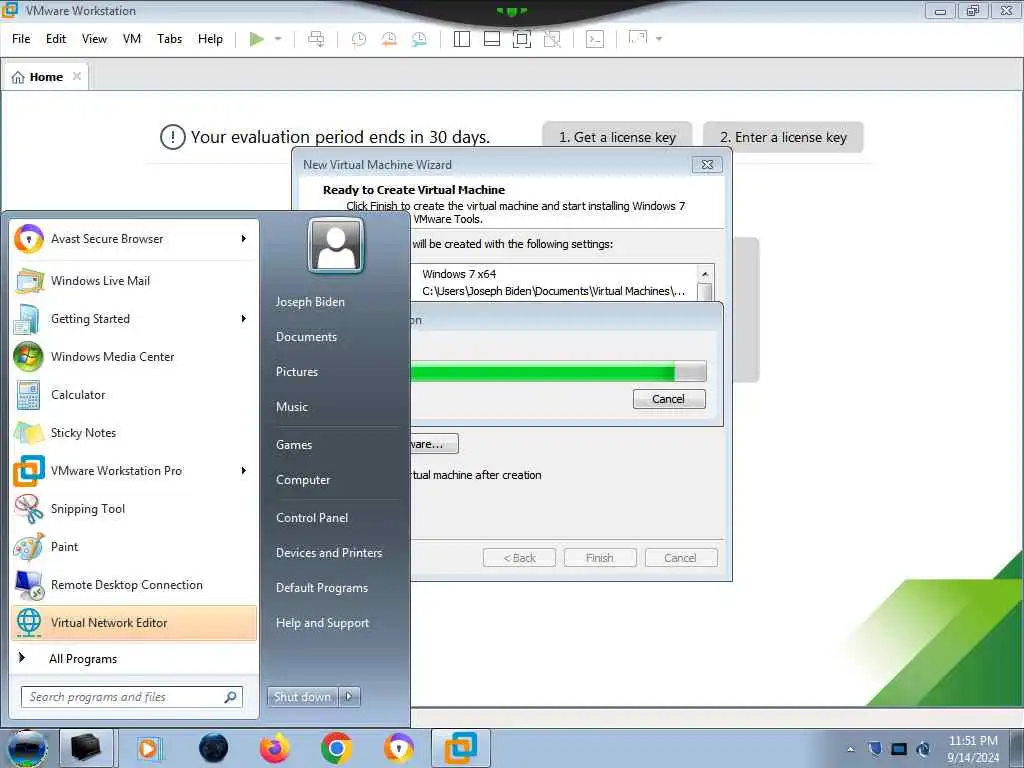Open the VM menu
Image resolution: width=1024 pixels, height=768 pixels.
click(x=132, y=39)
